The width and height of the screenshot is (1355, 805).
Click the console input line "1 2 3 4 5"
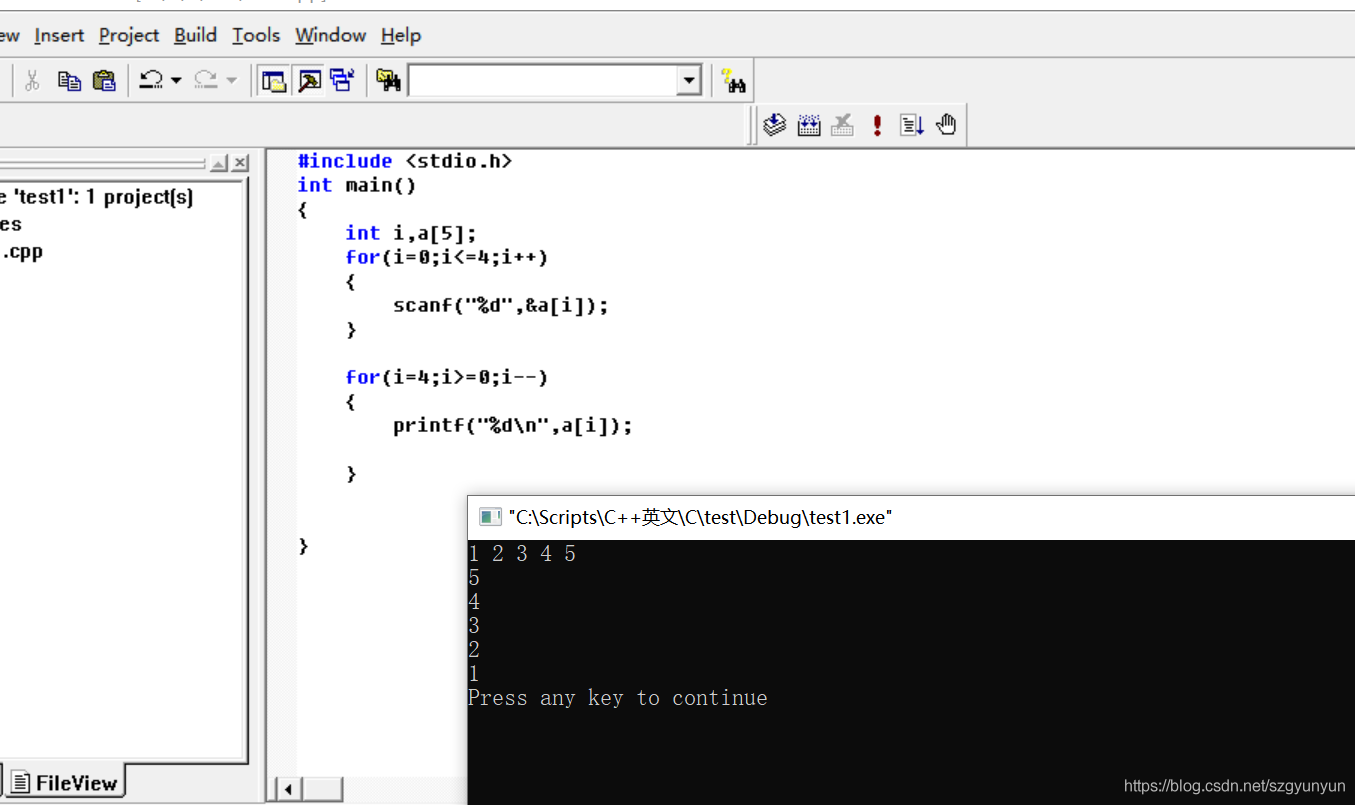pos(522,553)
